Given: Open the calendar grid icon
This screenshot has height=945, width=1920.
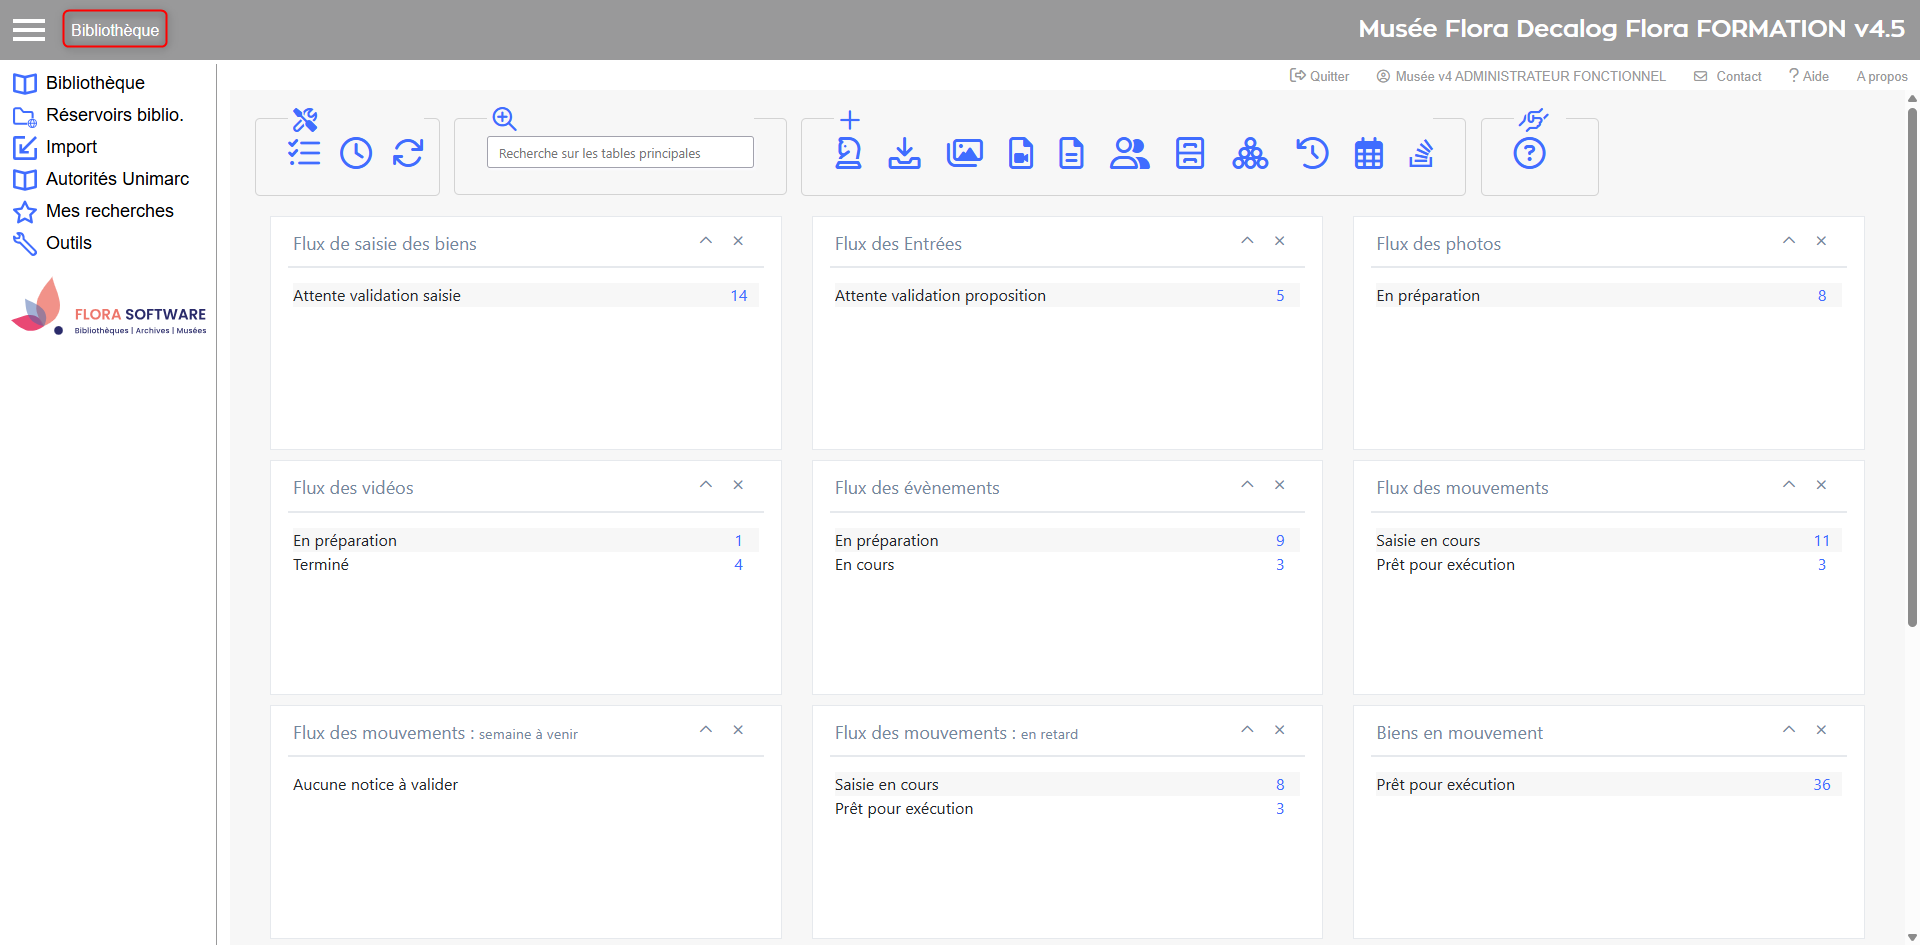Looking at the screenshot, I should click(x=1368, y=154).
